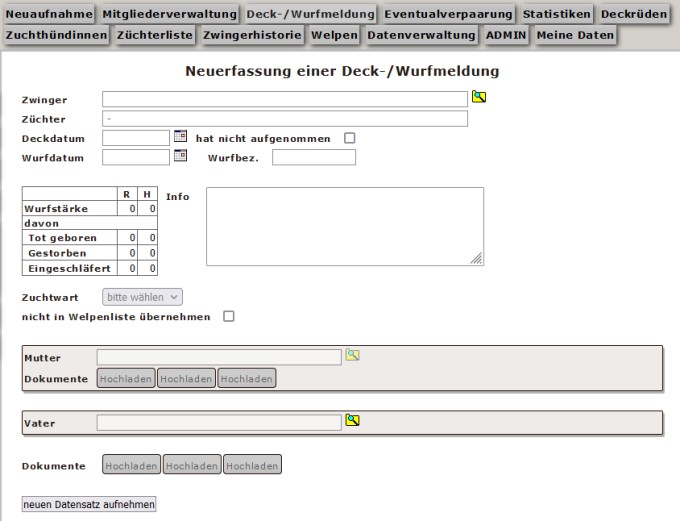Click into the Wurfbez. text field
The image size is (680, 521).
point(313,157)
